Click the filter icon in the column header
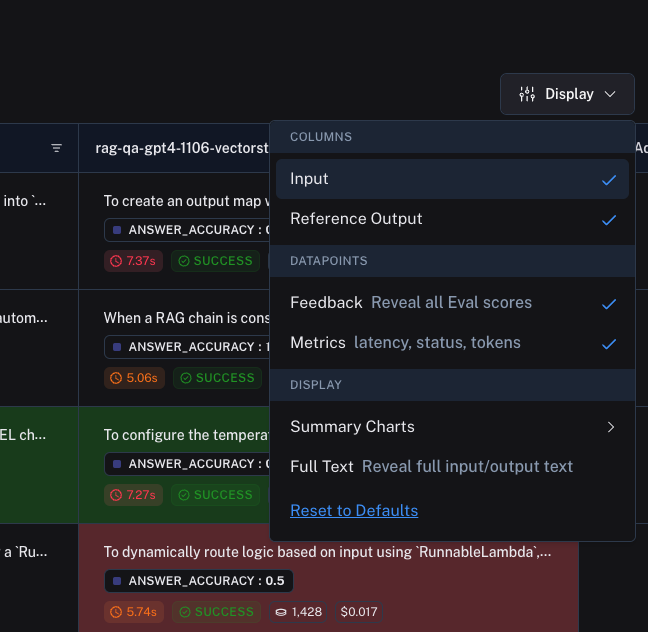 (57, 148)
